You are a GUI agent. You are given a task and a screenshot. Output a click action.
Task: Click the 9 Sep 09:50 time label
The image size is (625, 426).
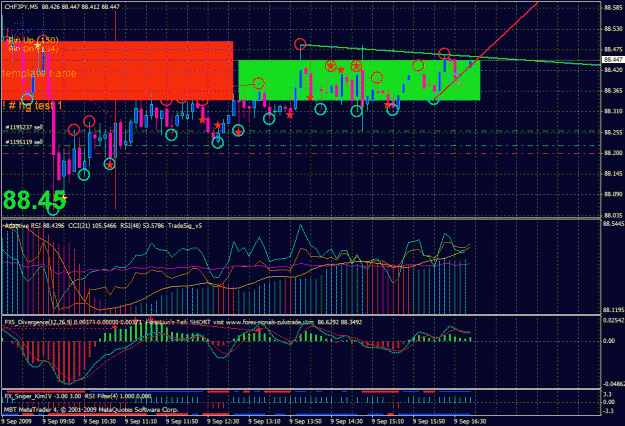click(59, 421)
